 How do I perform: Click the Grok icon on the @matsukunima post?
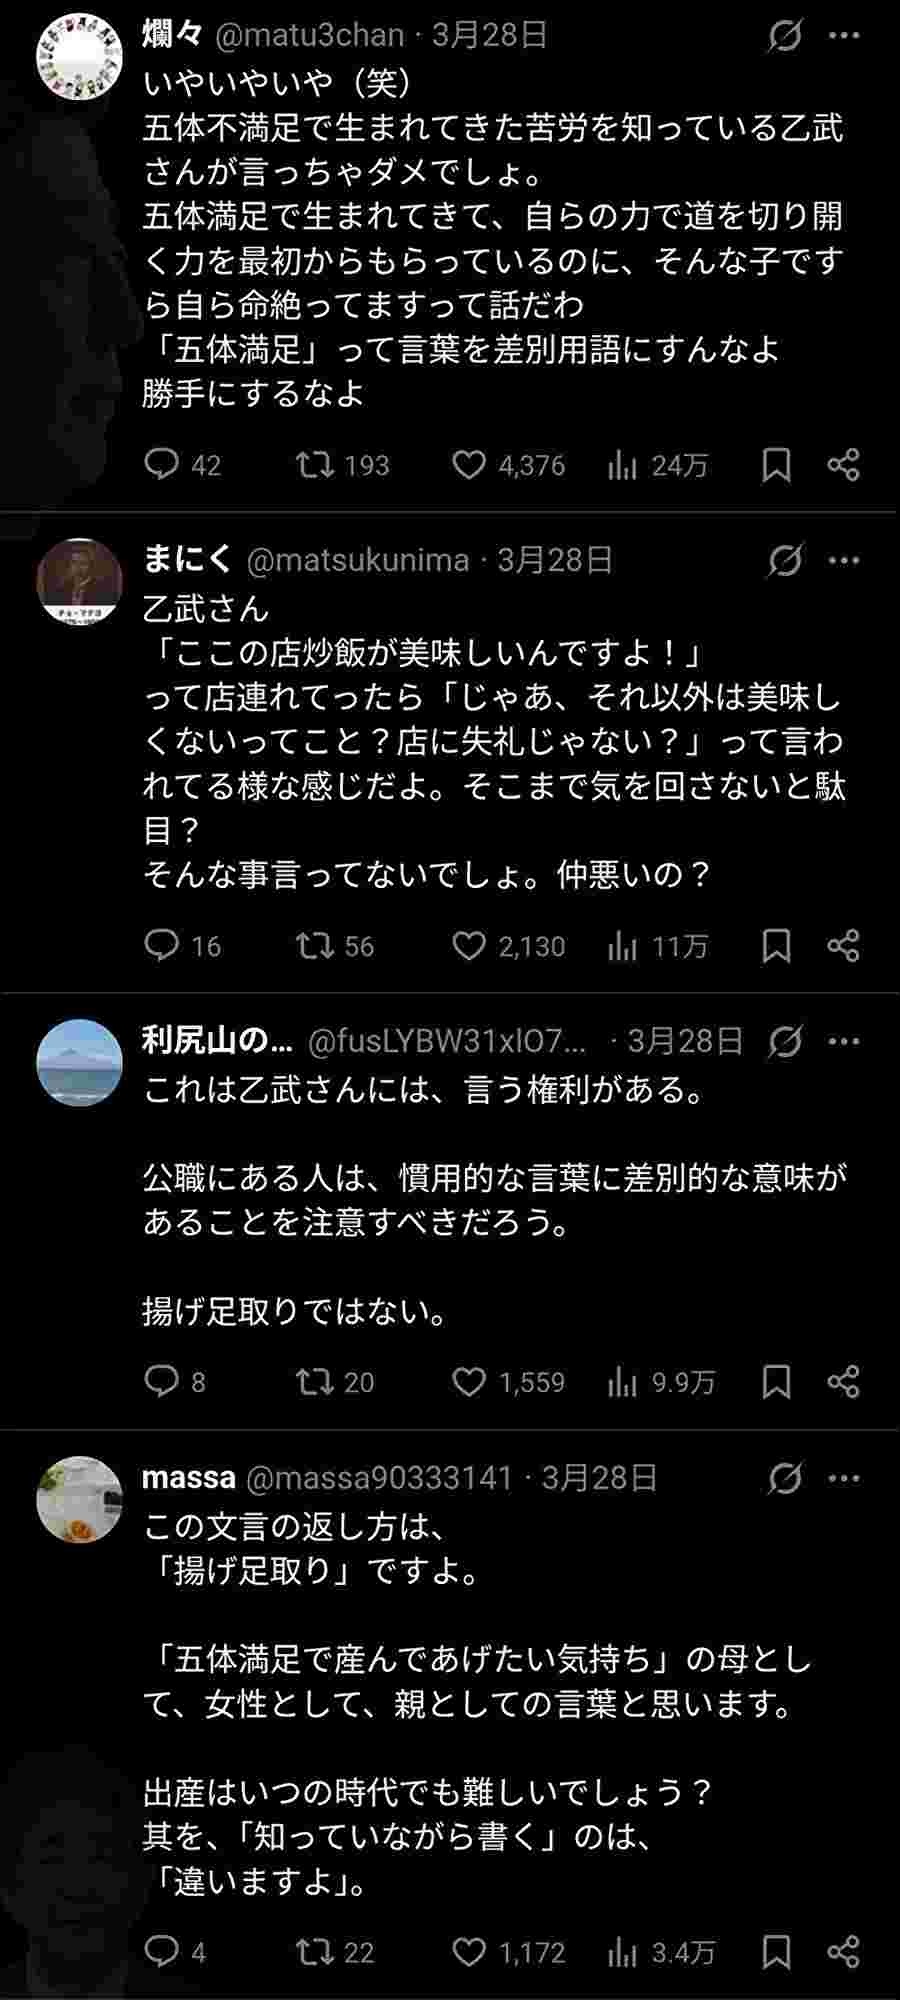coord(785,561)
